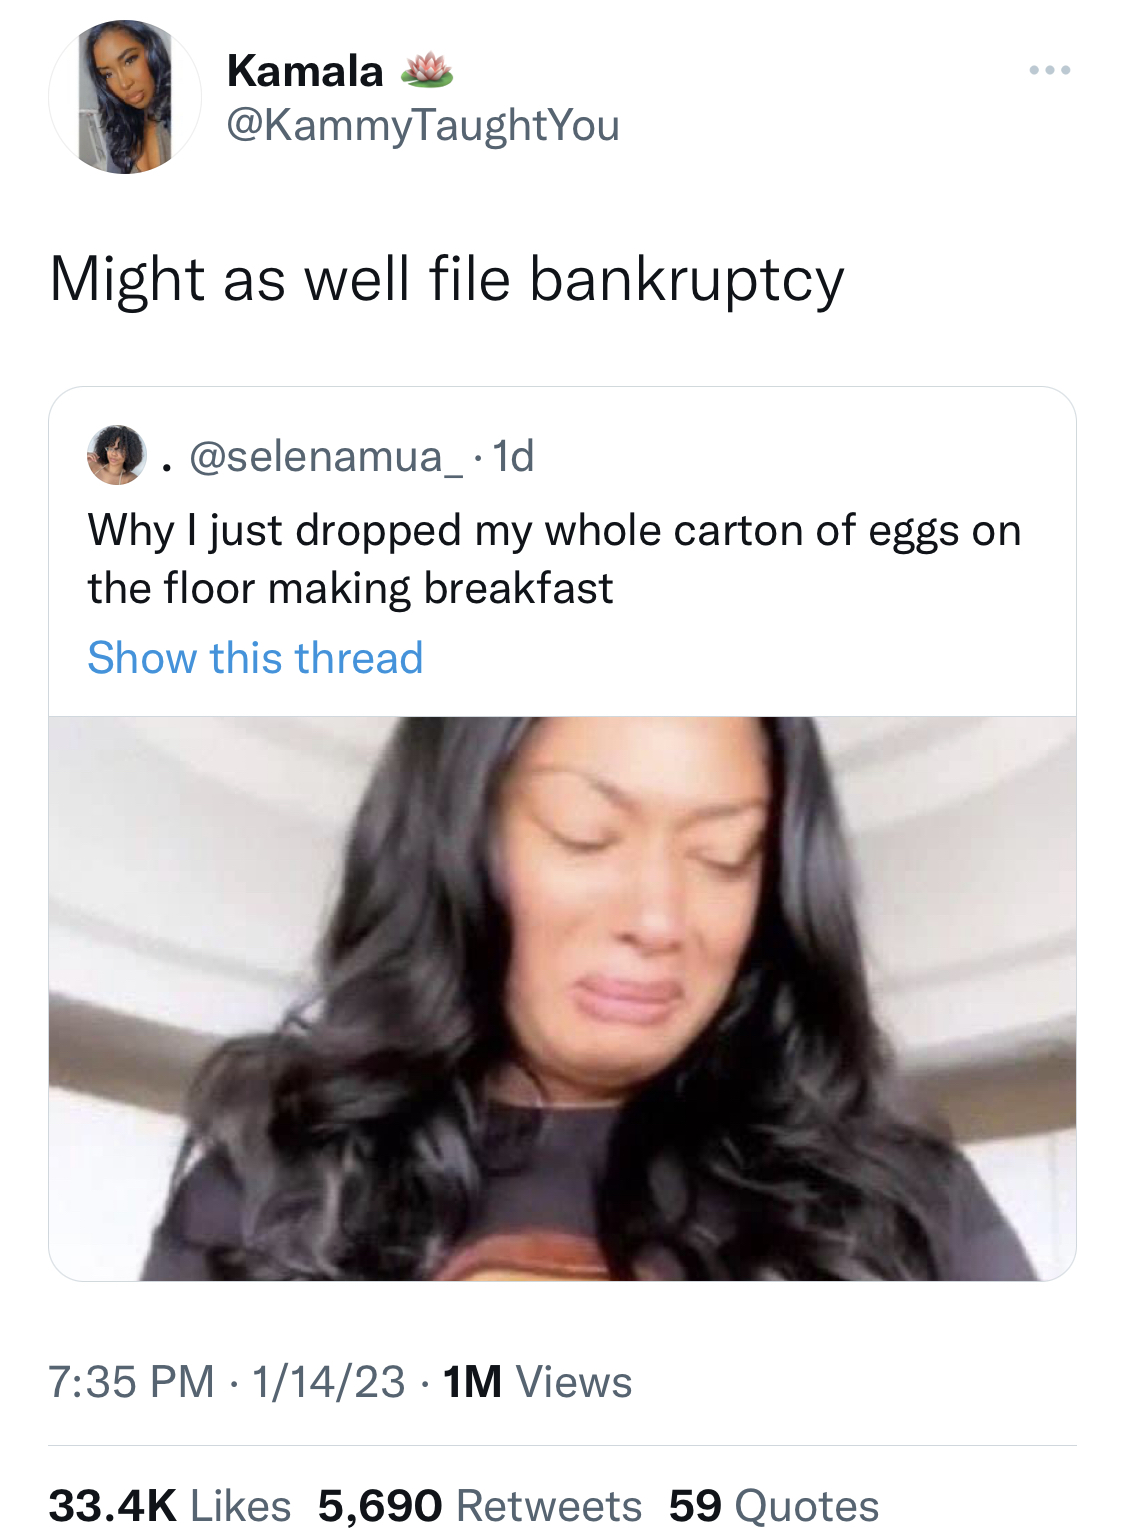Show the 5,690 Retweets list
This screenshot has width=1125, height=1537.
480,1505
